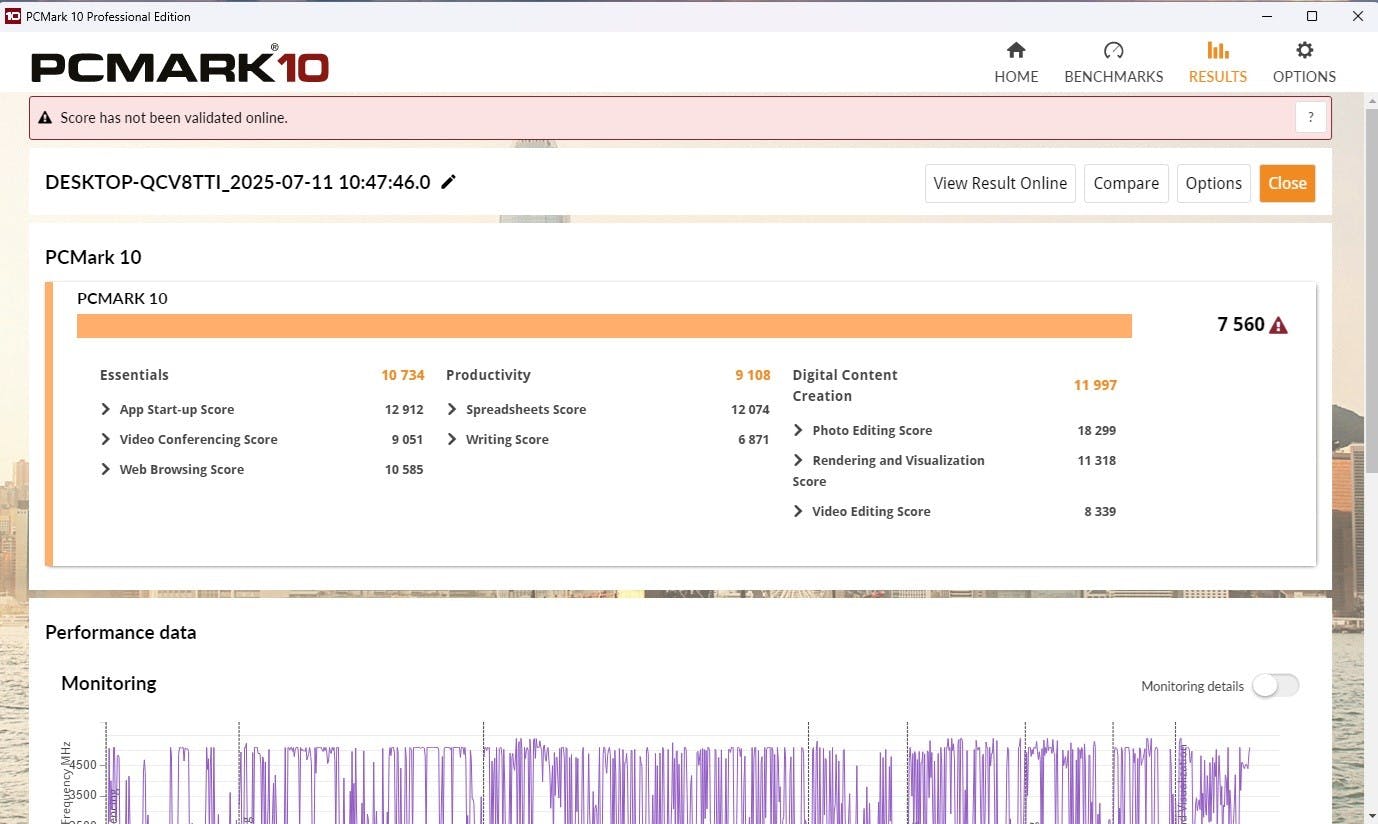
Task: Maximize the PCMark 10 window
Action: click(1312, 16)
